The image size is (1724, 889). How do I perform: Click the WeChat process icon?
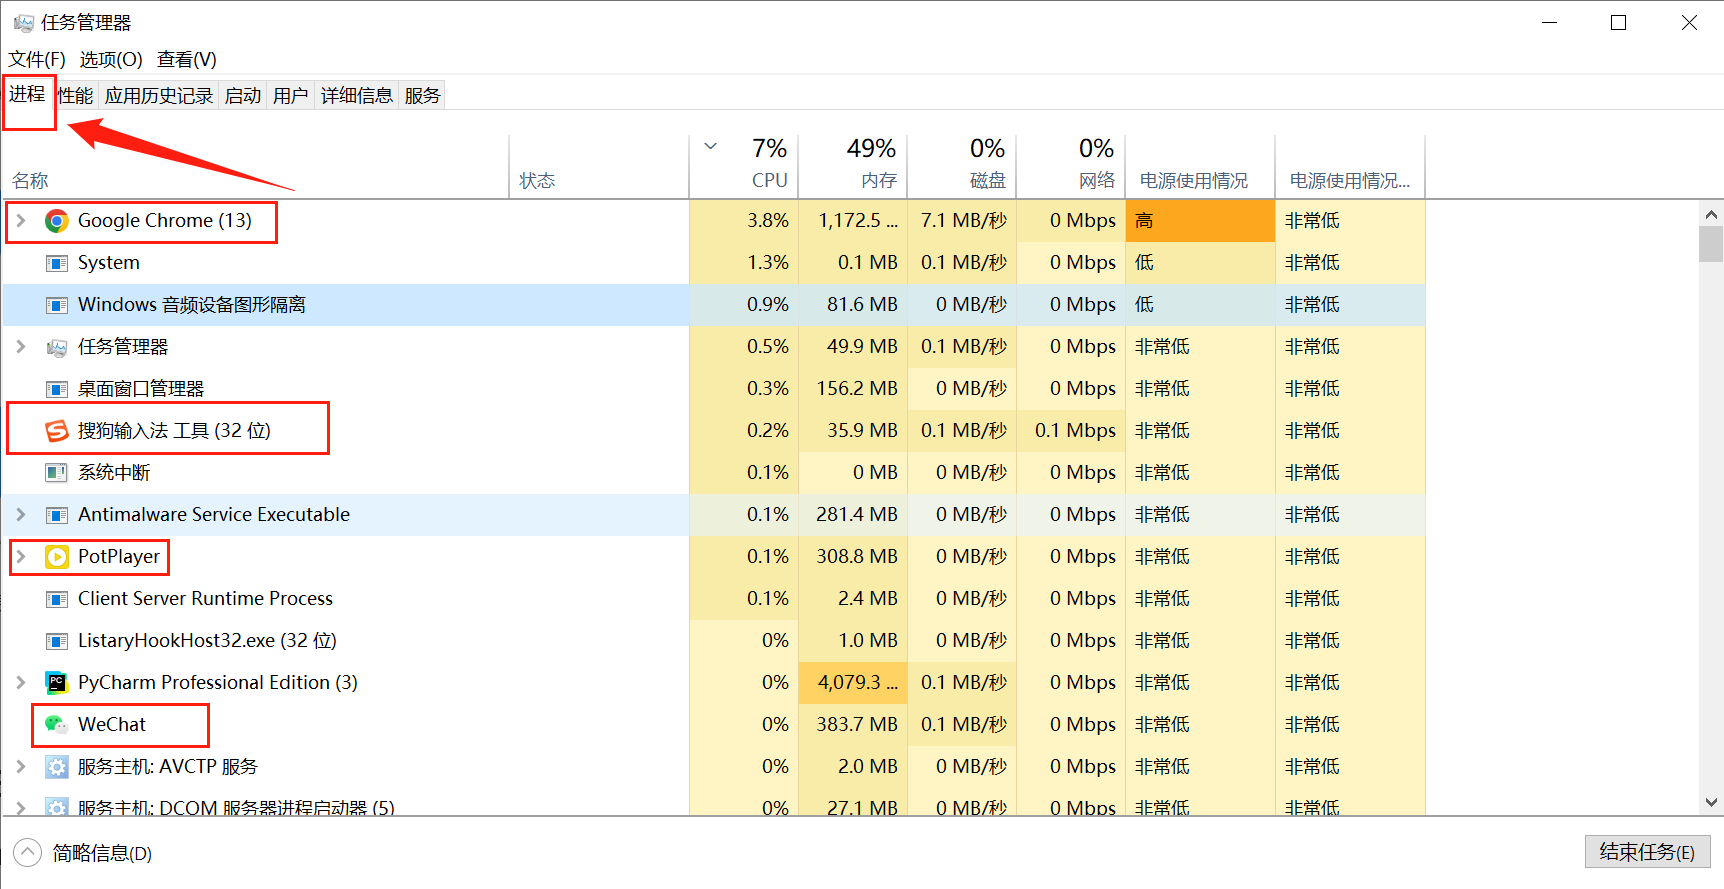coord(57,725)
